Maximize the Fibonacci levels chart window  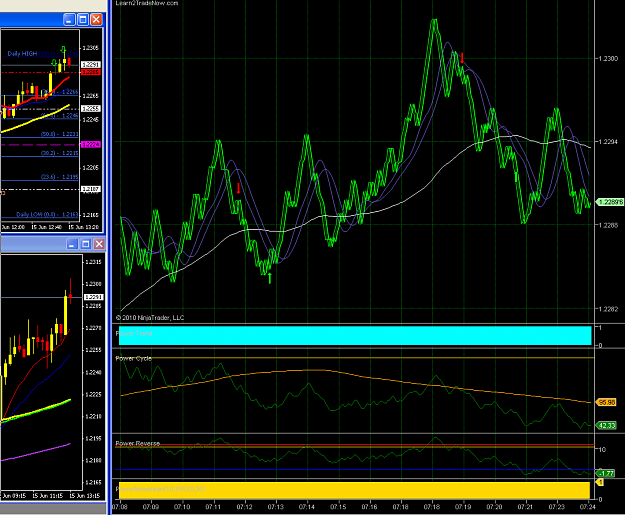point(83,20)
